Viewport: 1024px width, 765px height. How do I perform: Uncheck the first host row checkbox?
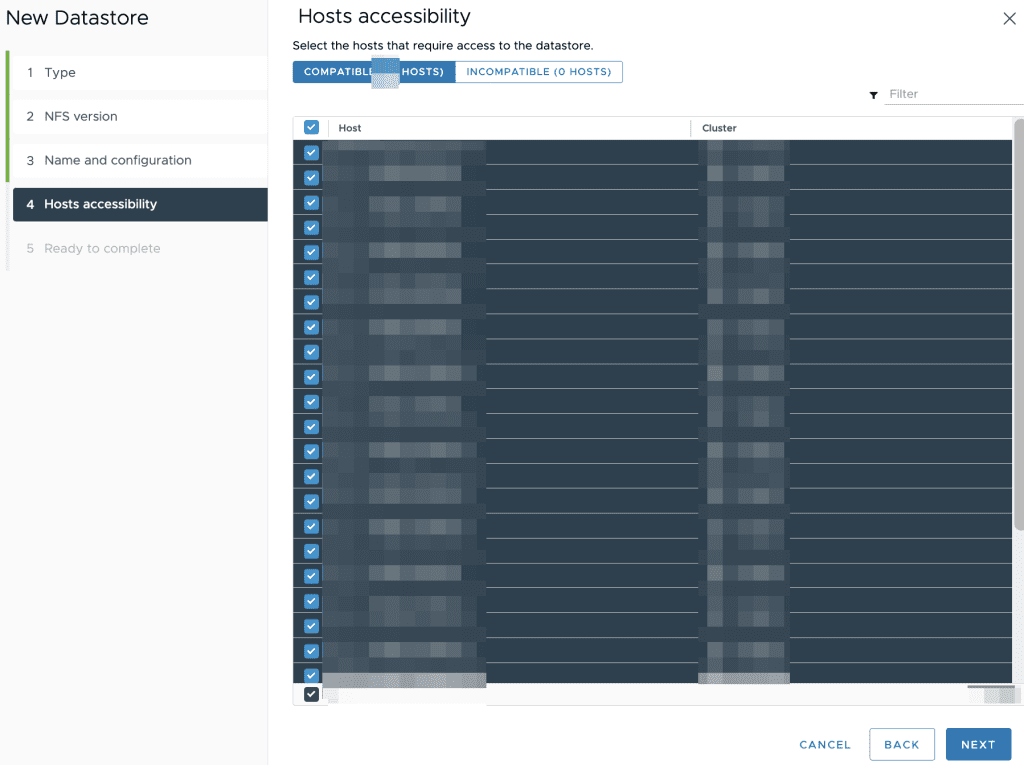[x=312, y=153]
